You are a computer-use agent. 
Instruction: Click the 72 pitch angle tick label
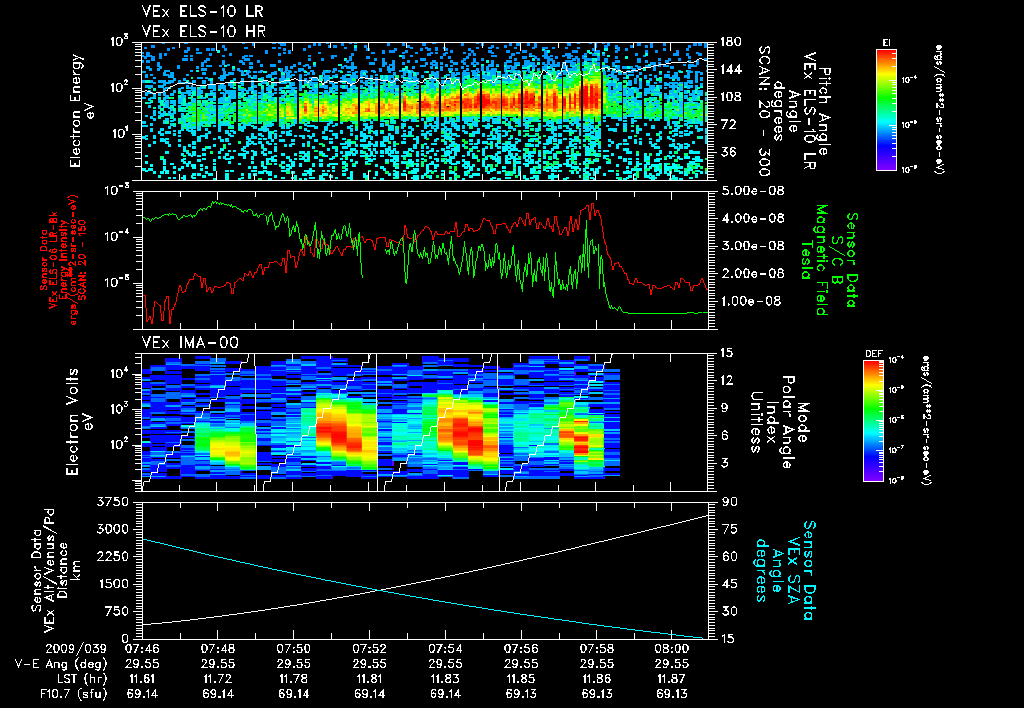(726, 124)
